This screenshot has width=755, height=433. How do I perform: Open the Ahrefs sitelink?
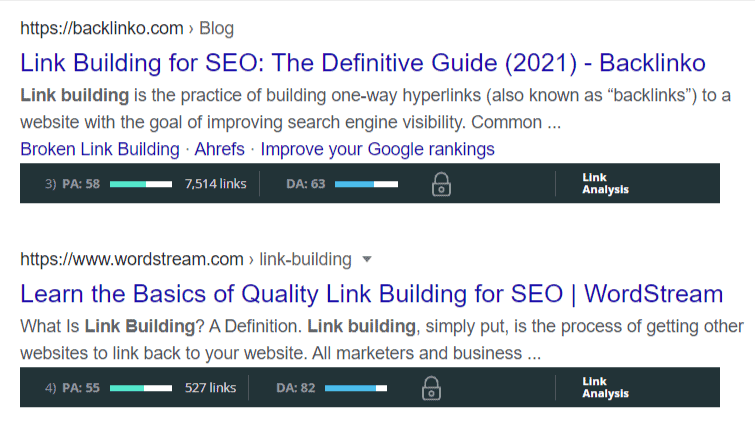[x=219, y=149]
